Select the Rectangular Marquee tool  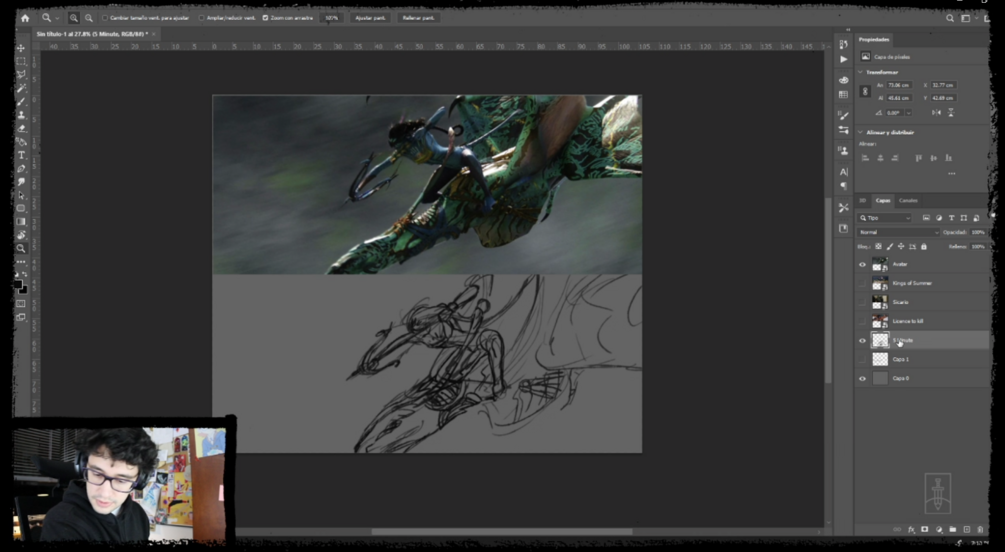[21, 62]
